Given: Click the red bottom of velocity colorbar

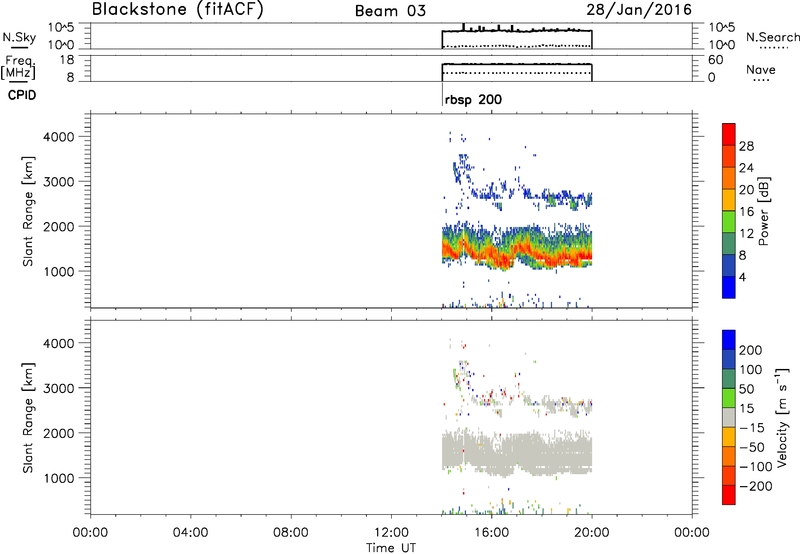Looking at the screenshot, I should tap(729, 495).
